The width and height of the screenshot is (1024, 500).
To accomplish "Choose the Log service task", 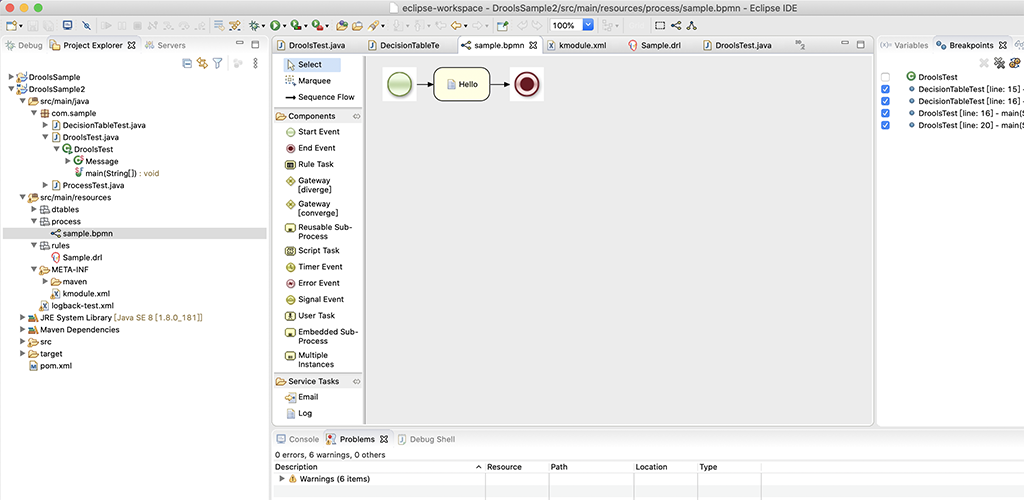I will click(299, 413).
